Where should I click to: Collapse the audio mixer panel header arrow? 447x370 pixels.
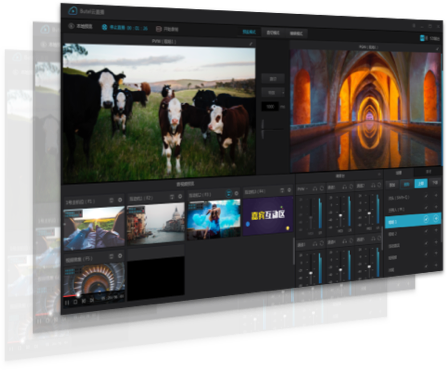[379, 174]
